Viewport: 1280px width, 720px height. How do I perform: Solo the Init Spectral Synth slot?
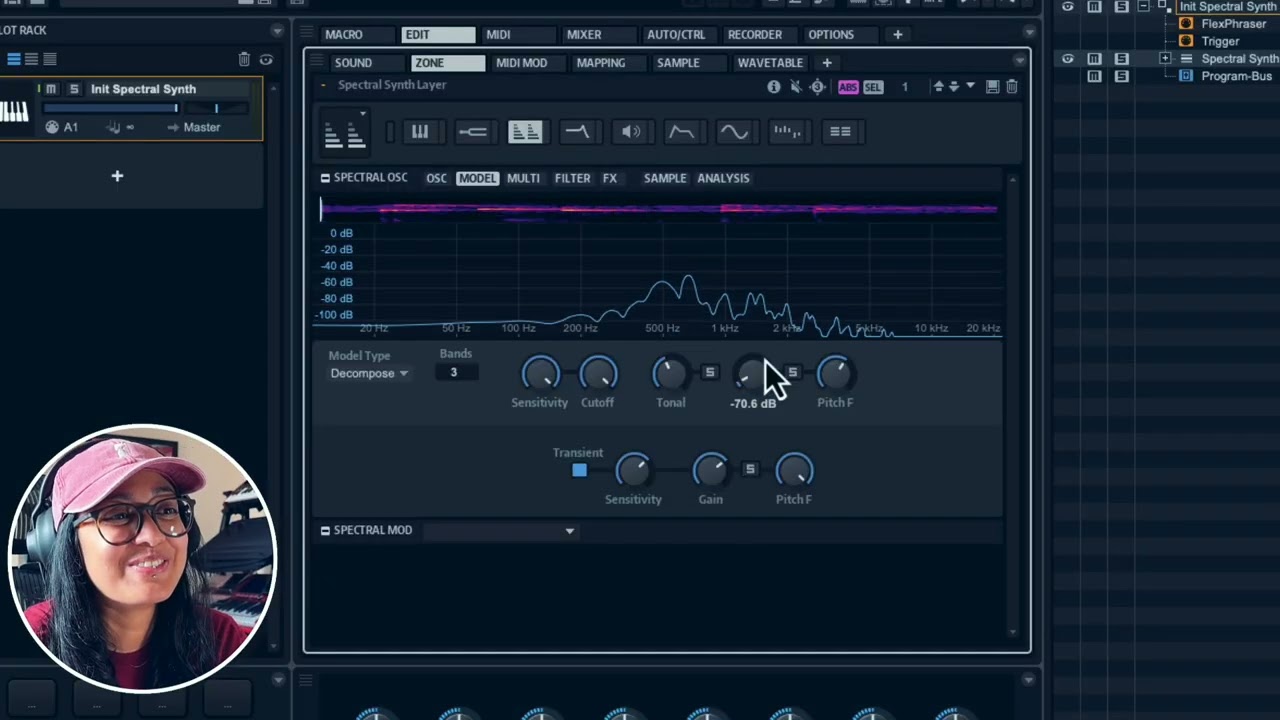[x=73, y=89]
